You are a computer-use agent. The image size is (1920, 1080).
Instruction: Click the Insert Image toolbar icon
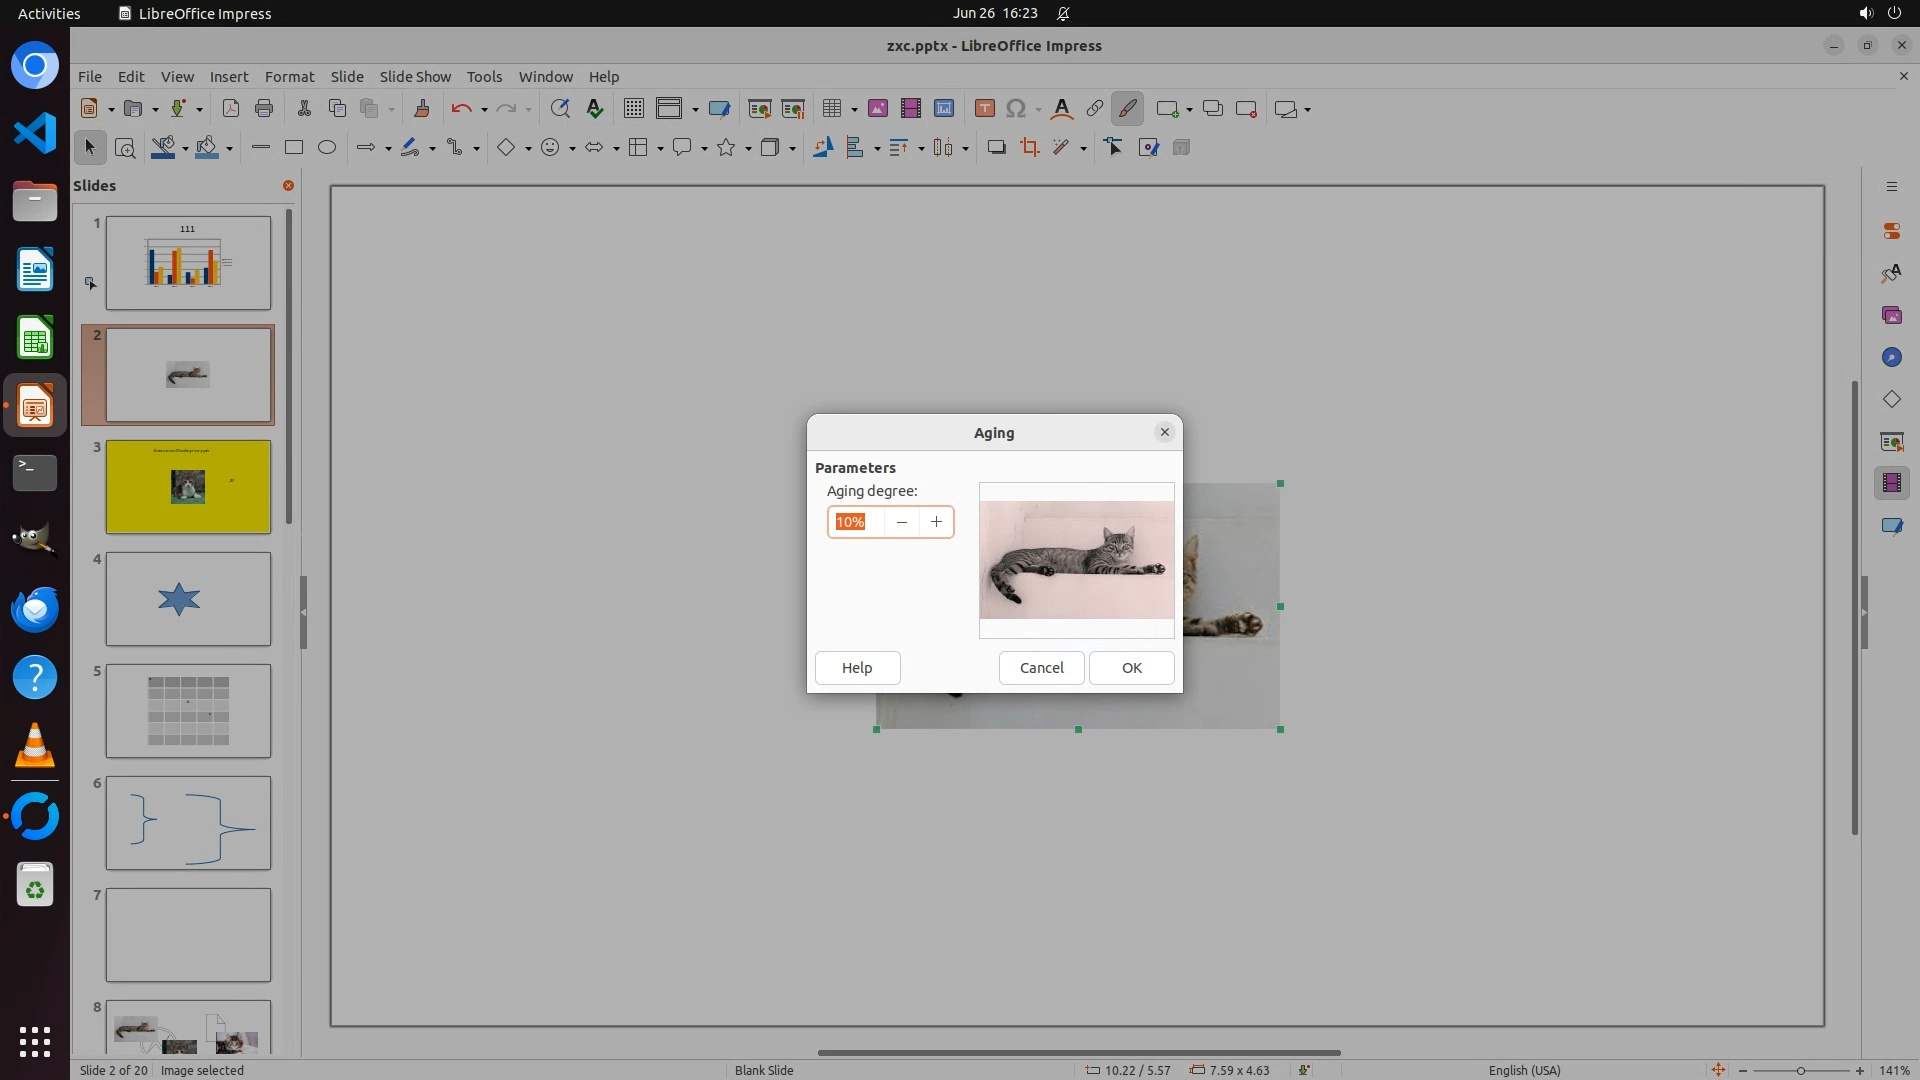point(877,109)
